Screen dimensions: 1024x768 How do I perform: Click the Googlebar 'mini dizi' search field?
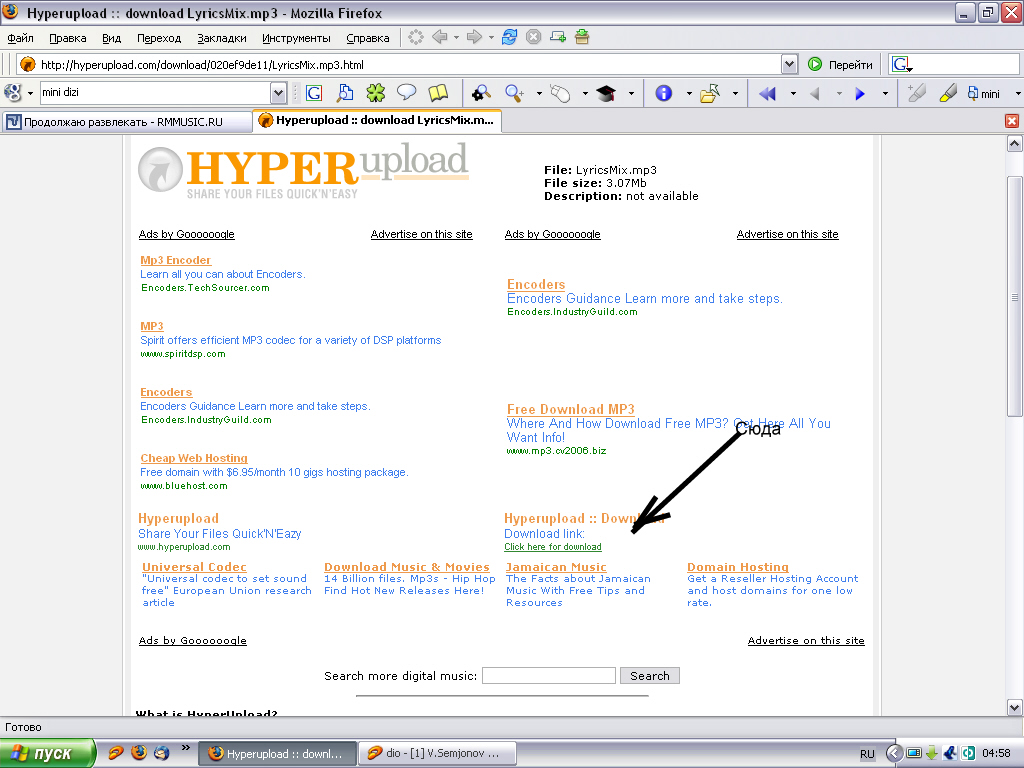(x=155, y=93)
